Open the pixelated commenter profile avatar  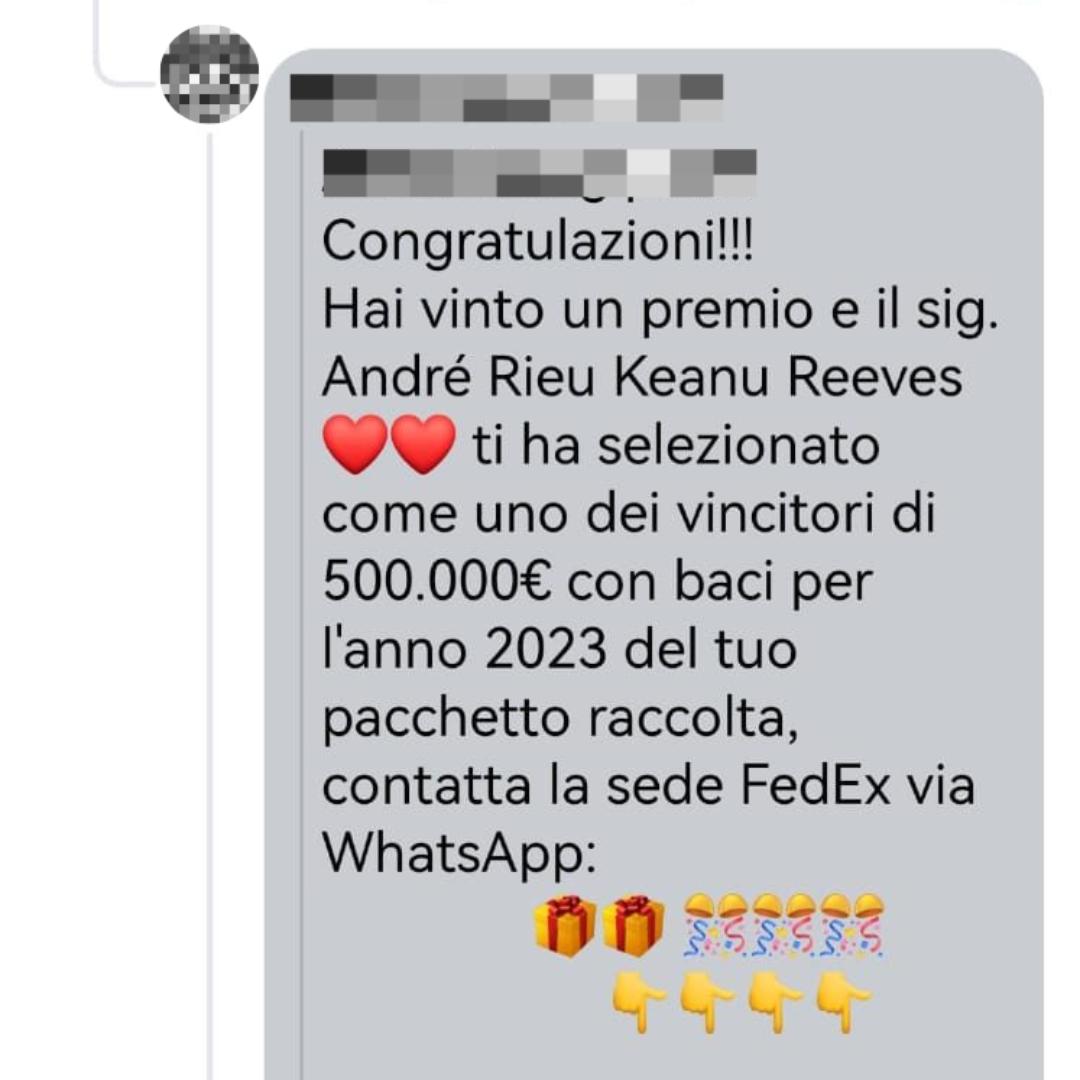point(209,74)
